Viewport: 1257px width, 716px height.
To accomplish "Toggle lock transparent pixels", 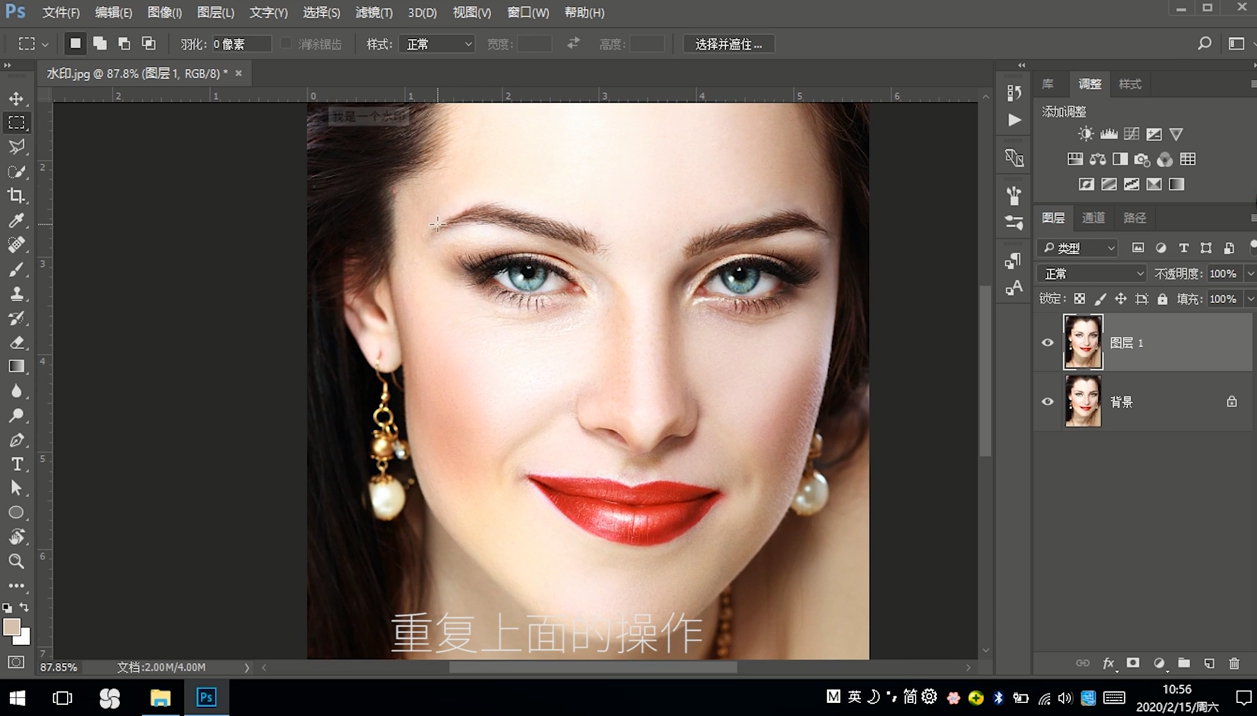I will point(1079,299).
